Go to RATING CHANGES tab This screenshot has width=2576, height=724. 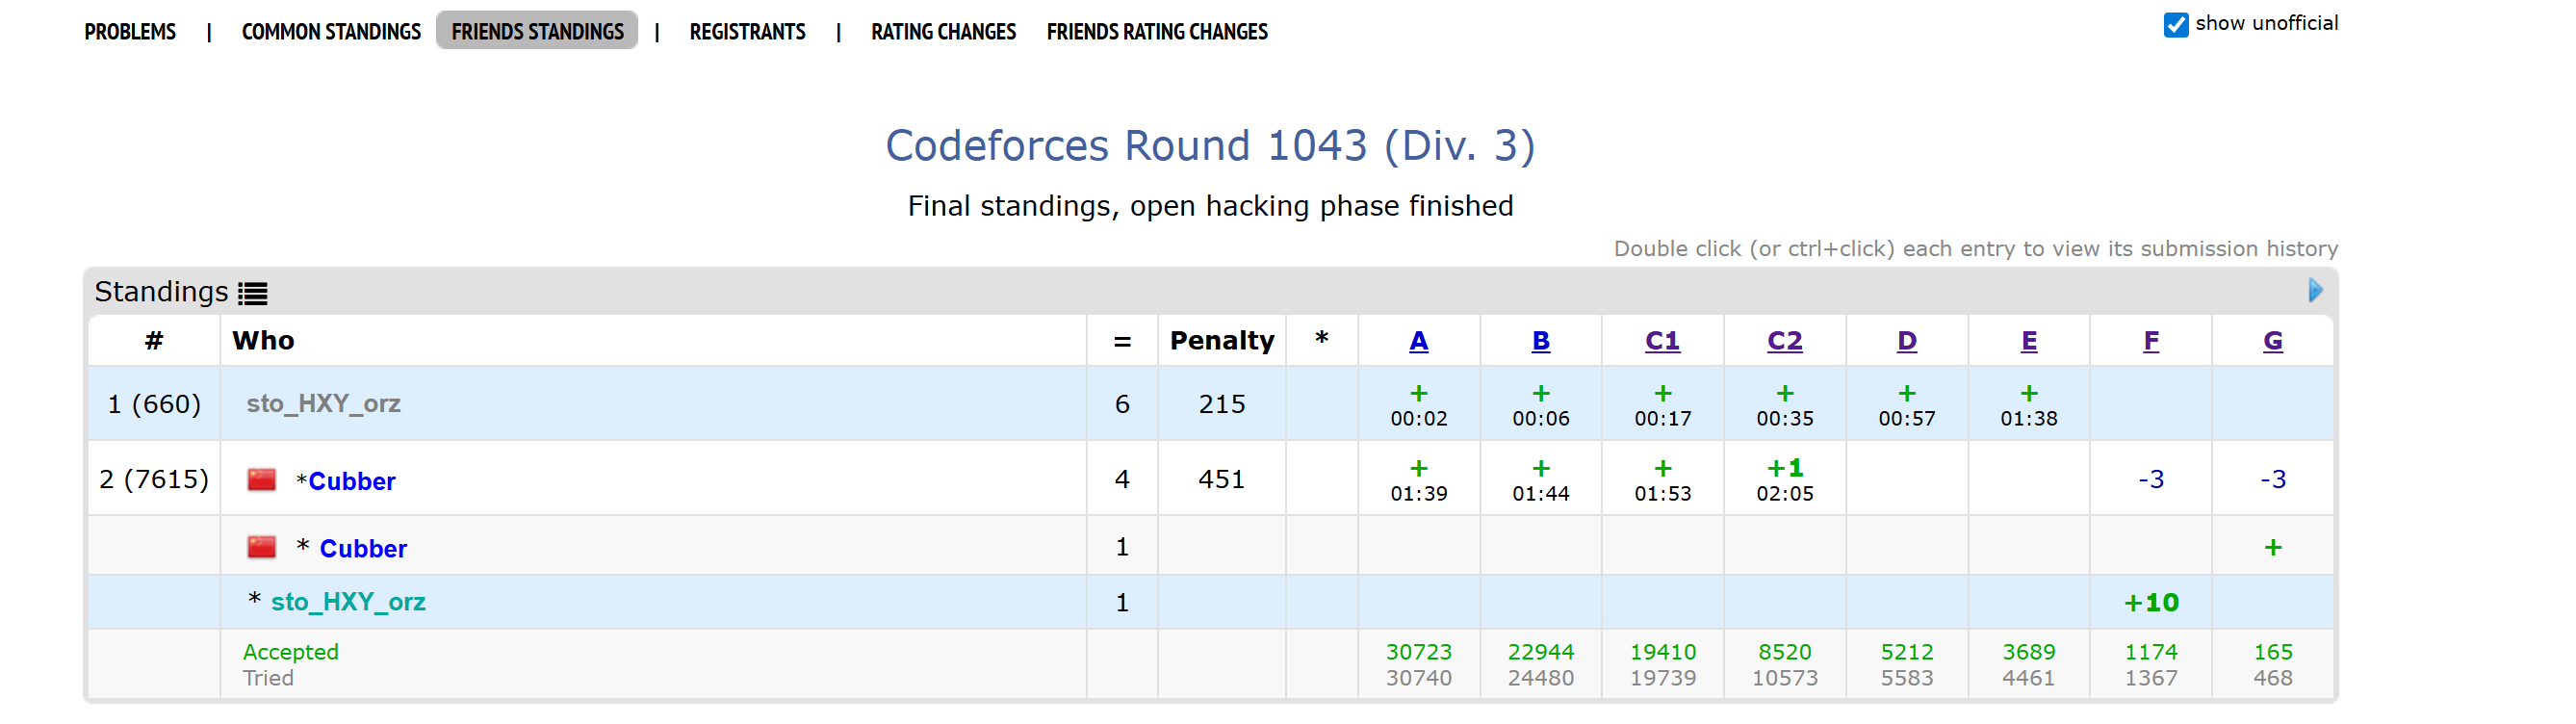tap(943, 32)
